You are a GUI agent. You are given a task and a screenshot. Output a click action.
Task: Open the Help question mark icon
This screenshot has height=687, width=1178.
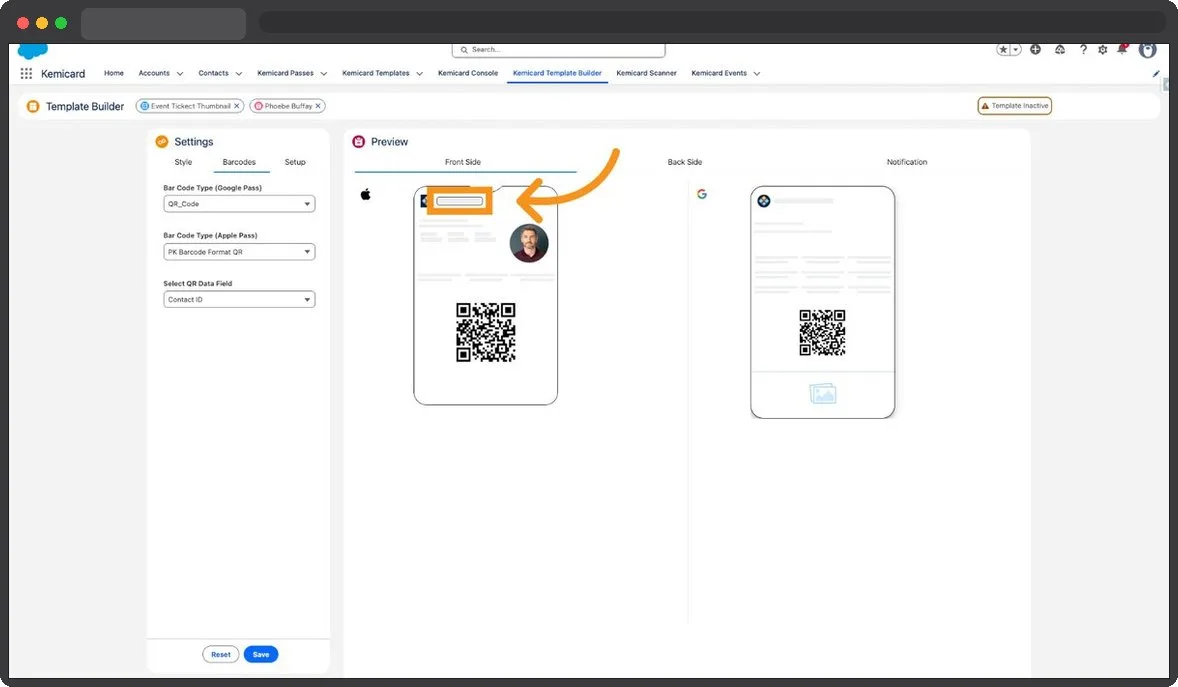click(x=1083, y=50)
